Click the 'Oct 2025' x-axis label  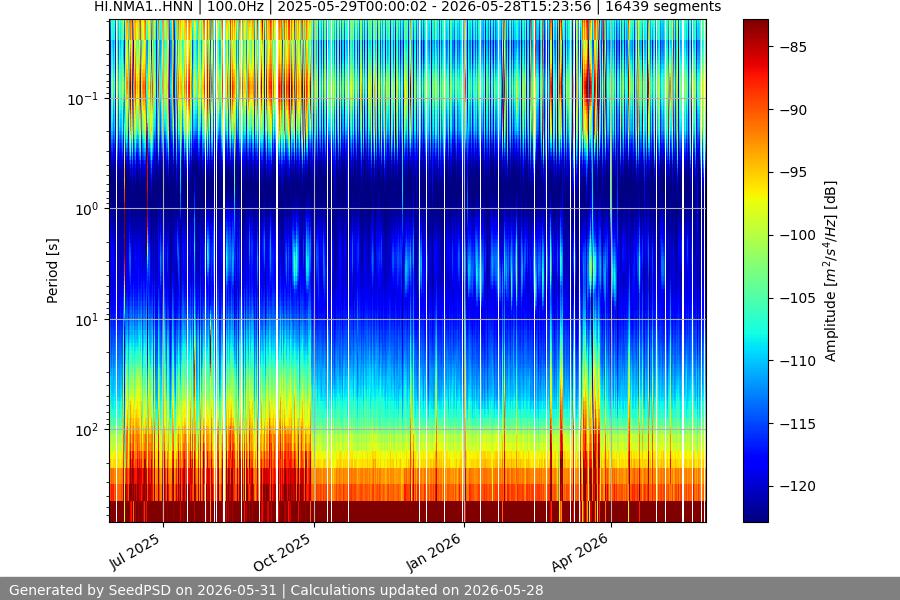(x=282, y=552)
